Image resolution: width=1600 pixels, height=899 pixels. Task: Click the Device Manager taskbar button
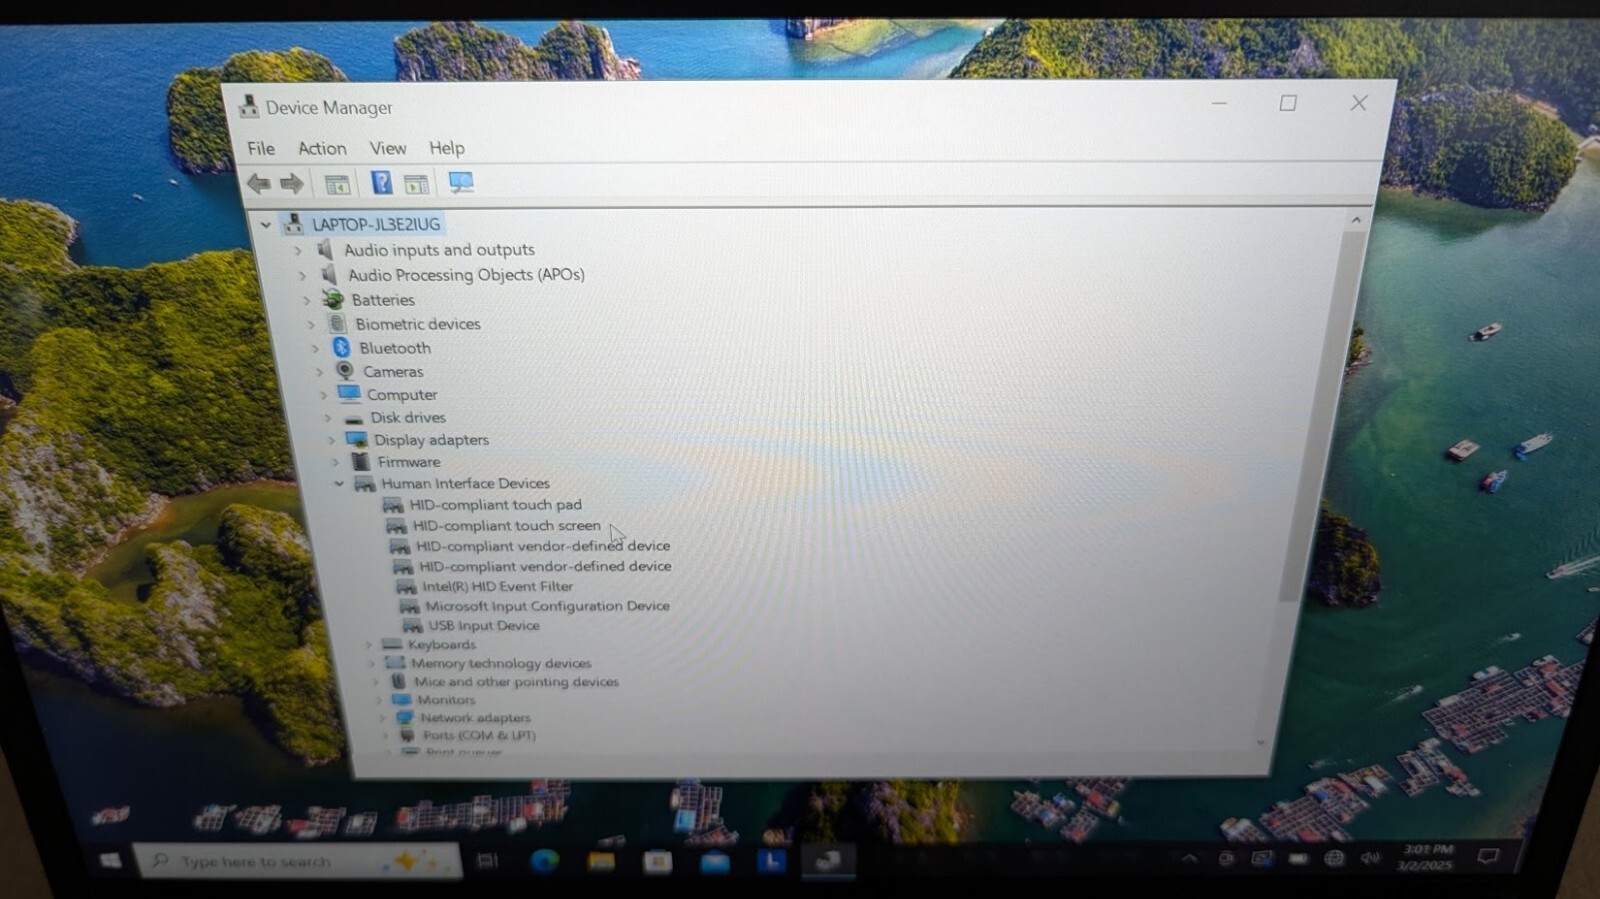828,860
